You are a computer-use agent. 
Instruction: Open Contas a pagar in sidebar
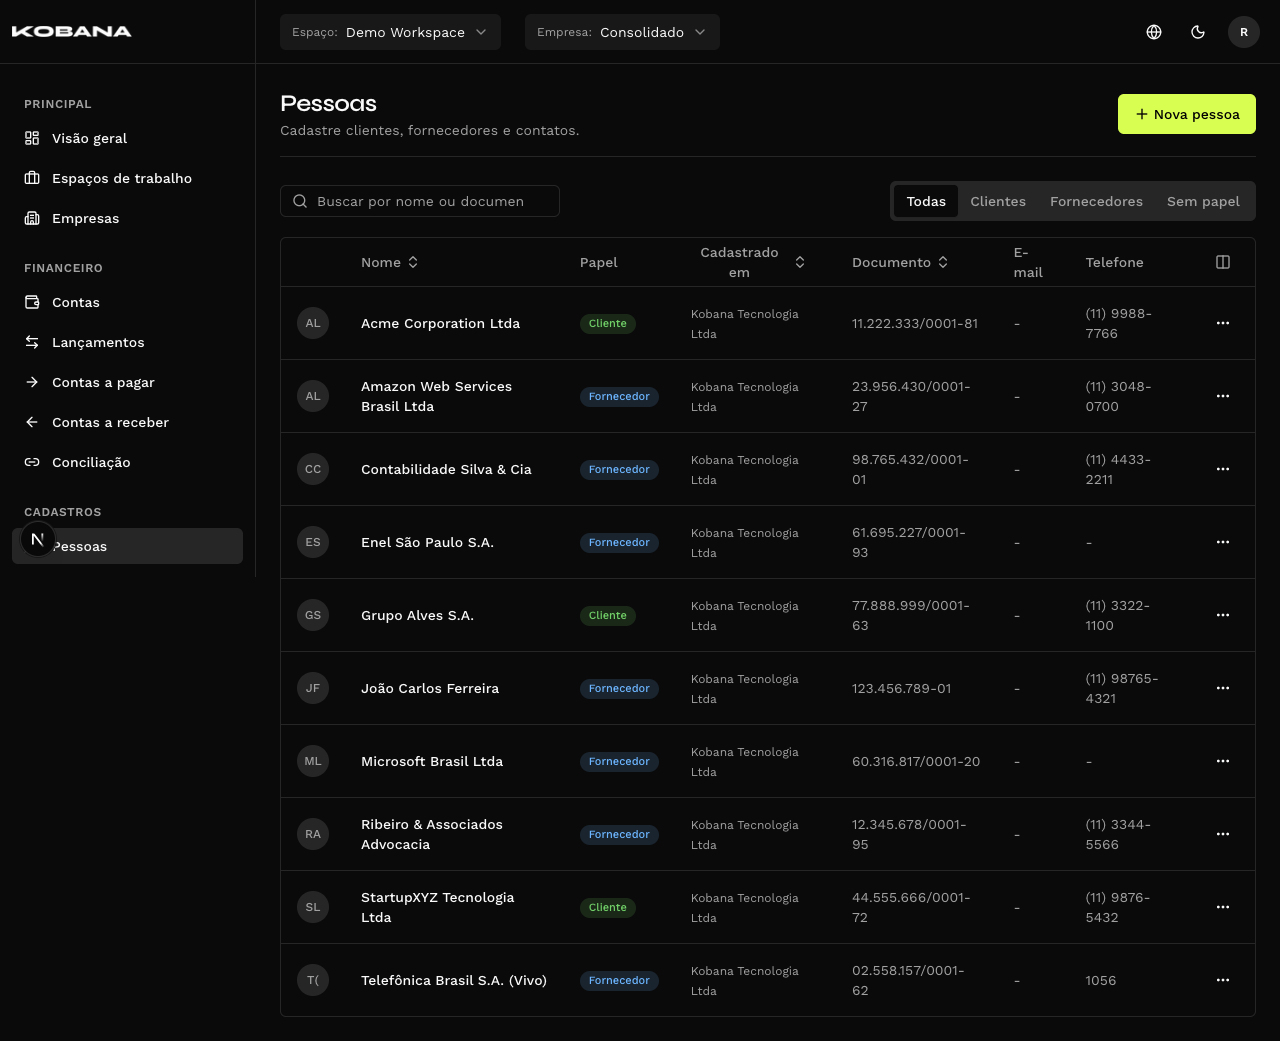tap(127, 382)
